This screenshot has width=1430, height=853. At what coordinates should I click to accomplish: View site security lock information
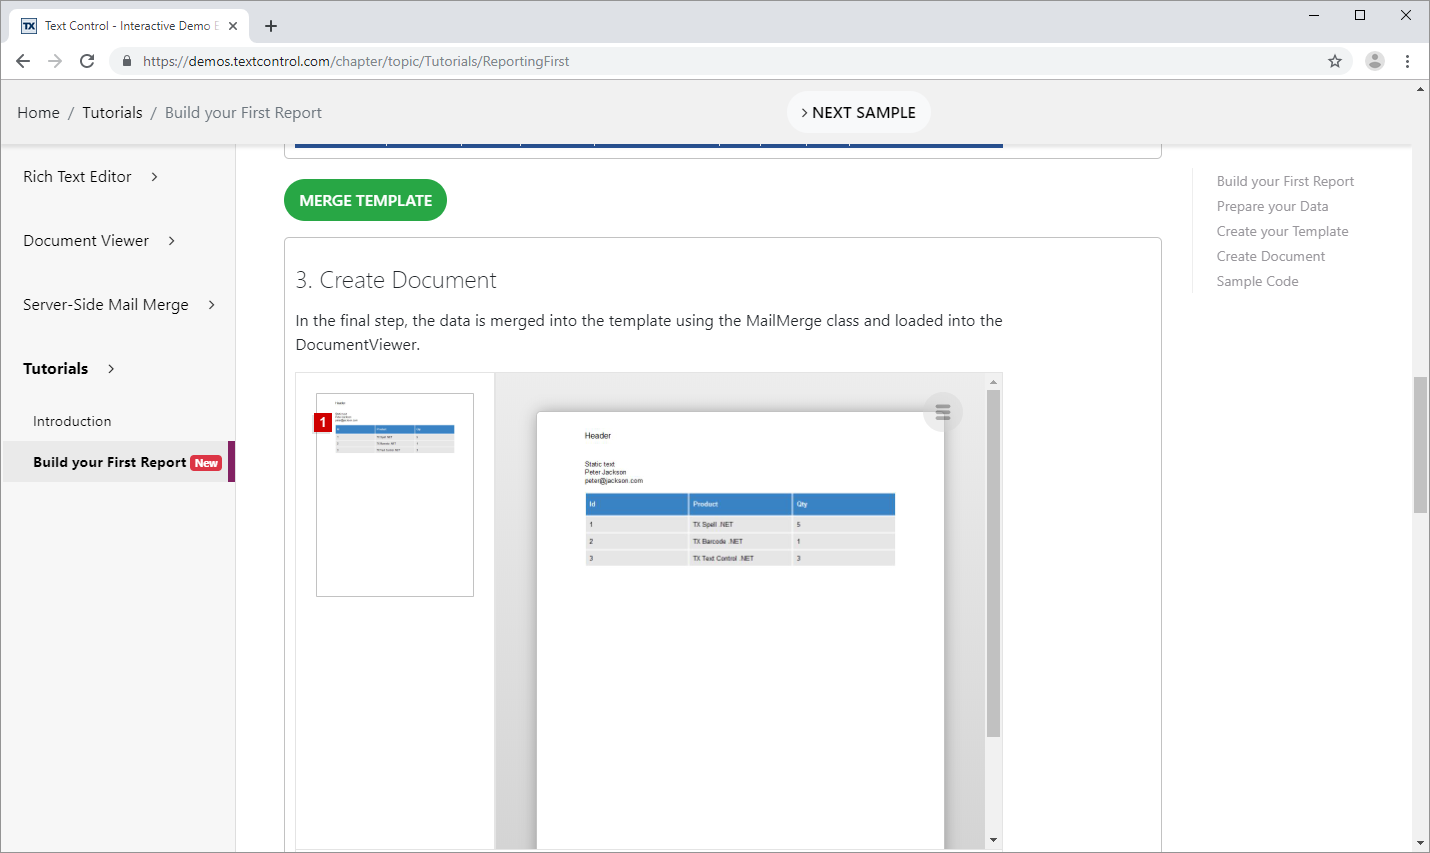(126, 61)
